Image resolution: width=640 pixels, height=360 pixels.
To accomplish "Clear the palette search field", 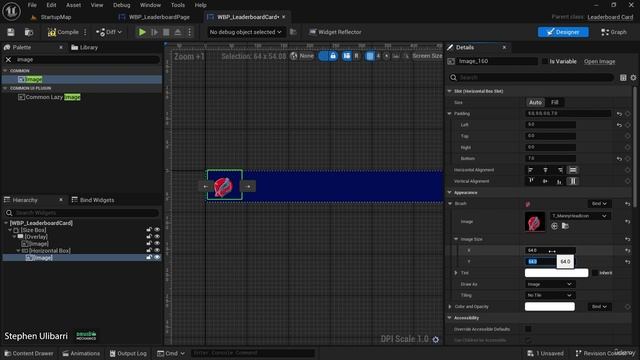I will [x=8, y=60].
